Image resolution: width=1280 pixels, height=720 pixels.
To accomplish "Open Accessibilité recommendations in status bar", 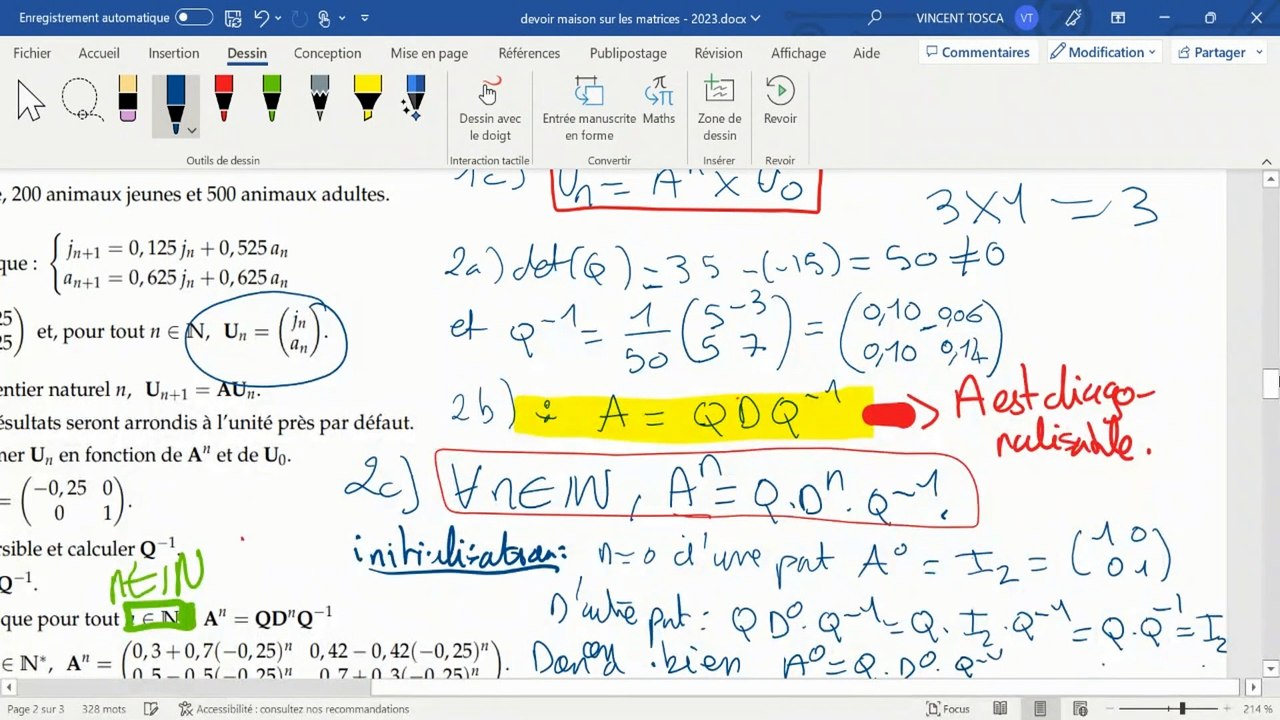I will pyautogui.click(x=294, y=709).
